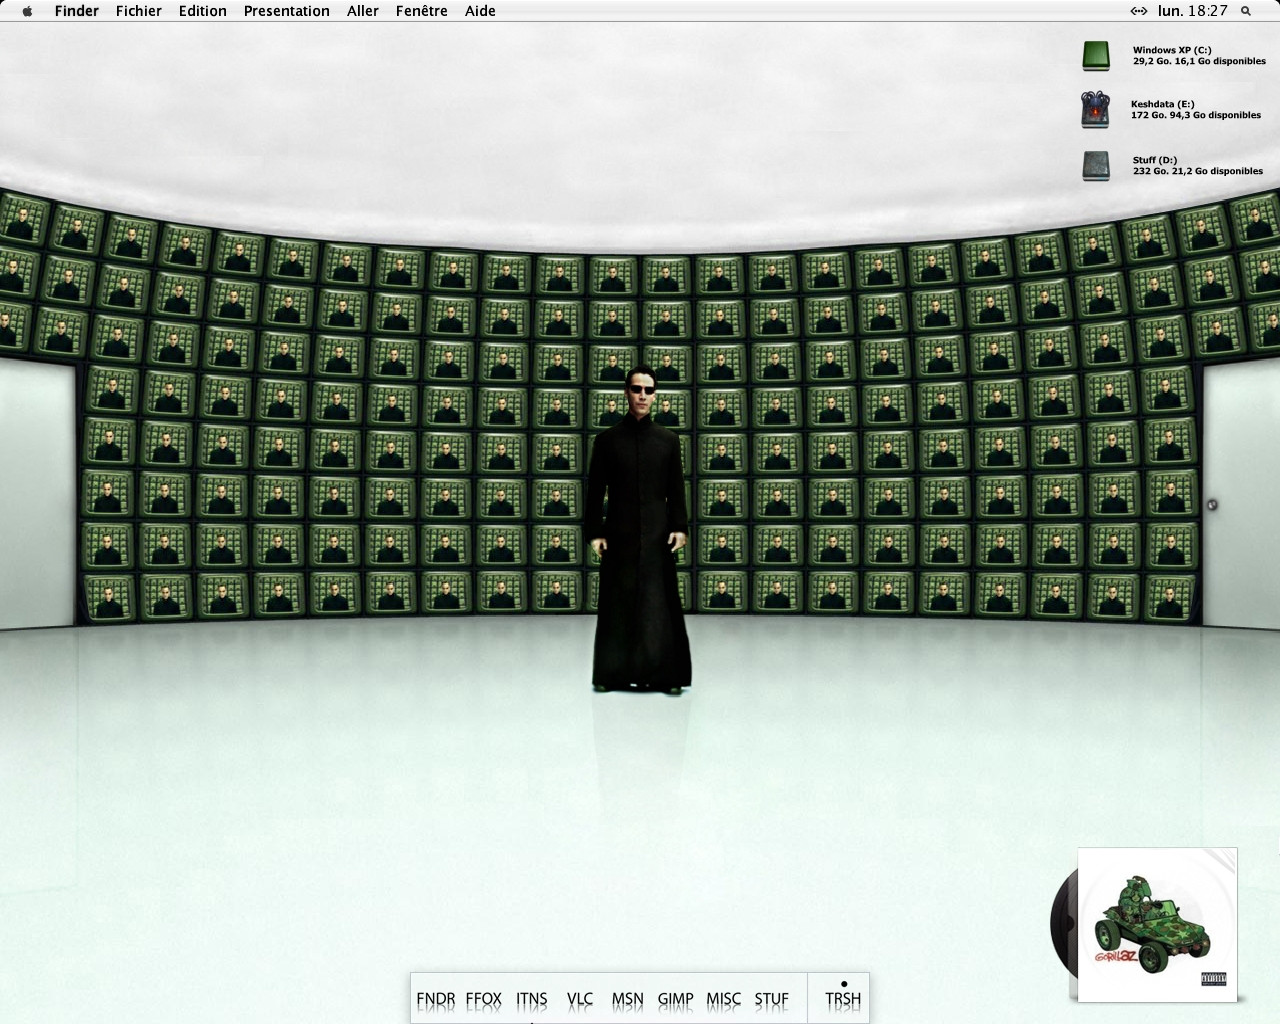This screenshot has height=1024, width=1280.
Task: Open the Spotlight search magnifier icon
Action: tap(1246, 11)
